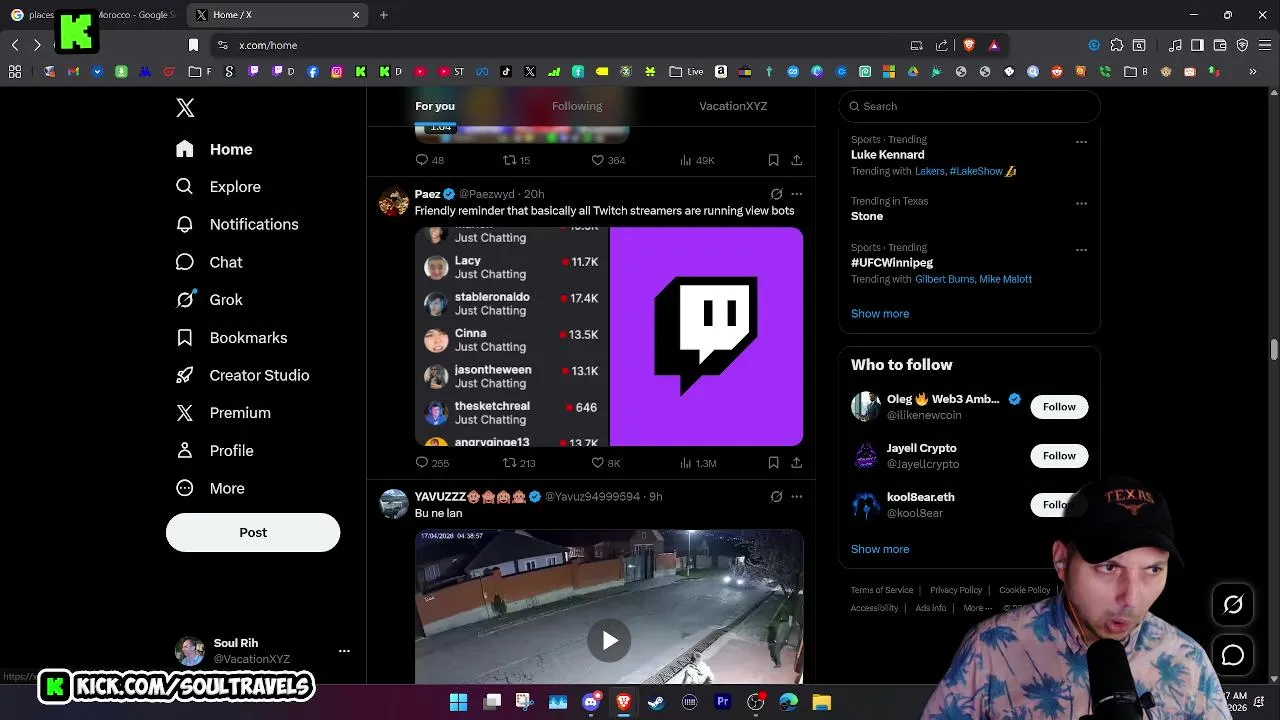Open more options for Luke Kennard trend
This screenshot has width=1280, height=720.
coord(1081,142)
